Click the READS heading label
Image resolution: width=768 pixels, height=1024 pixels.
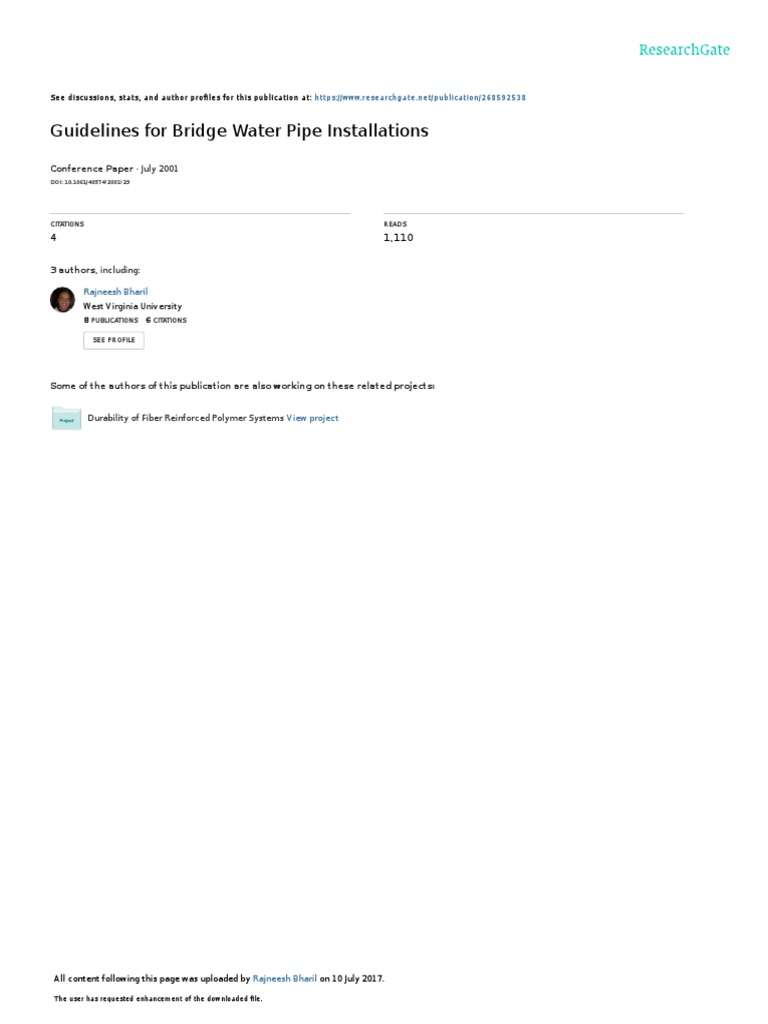coord(395,224)
